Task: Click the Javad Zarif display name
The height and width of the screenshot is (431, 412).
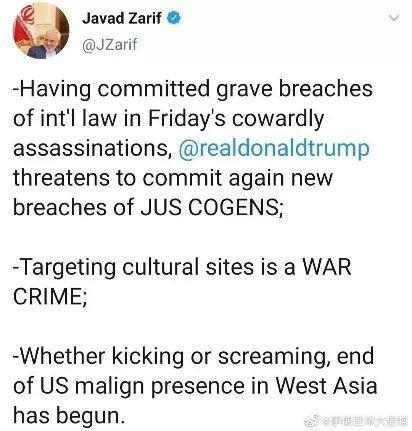Action: 122,18
